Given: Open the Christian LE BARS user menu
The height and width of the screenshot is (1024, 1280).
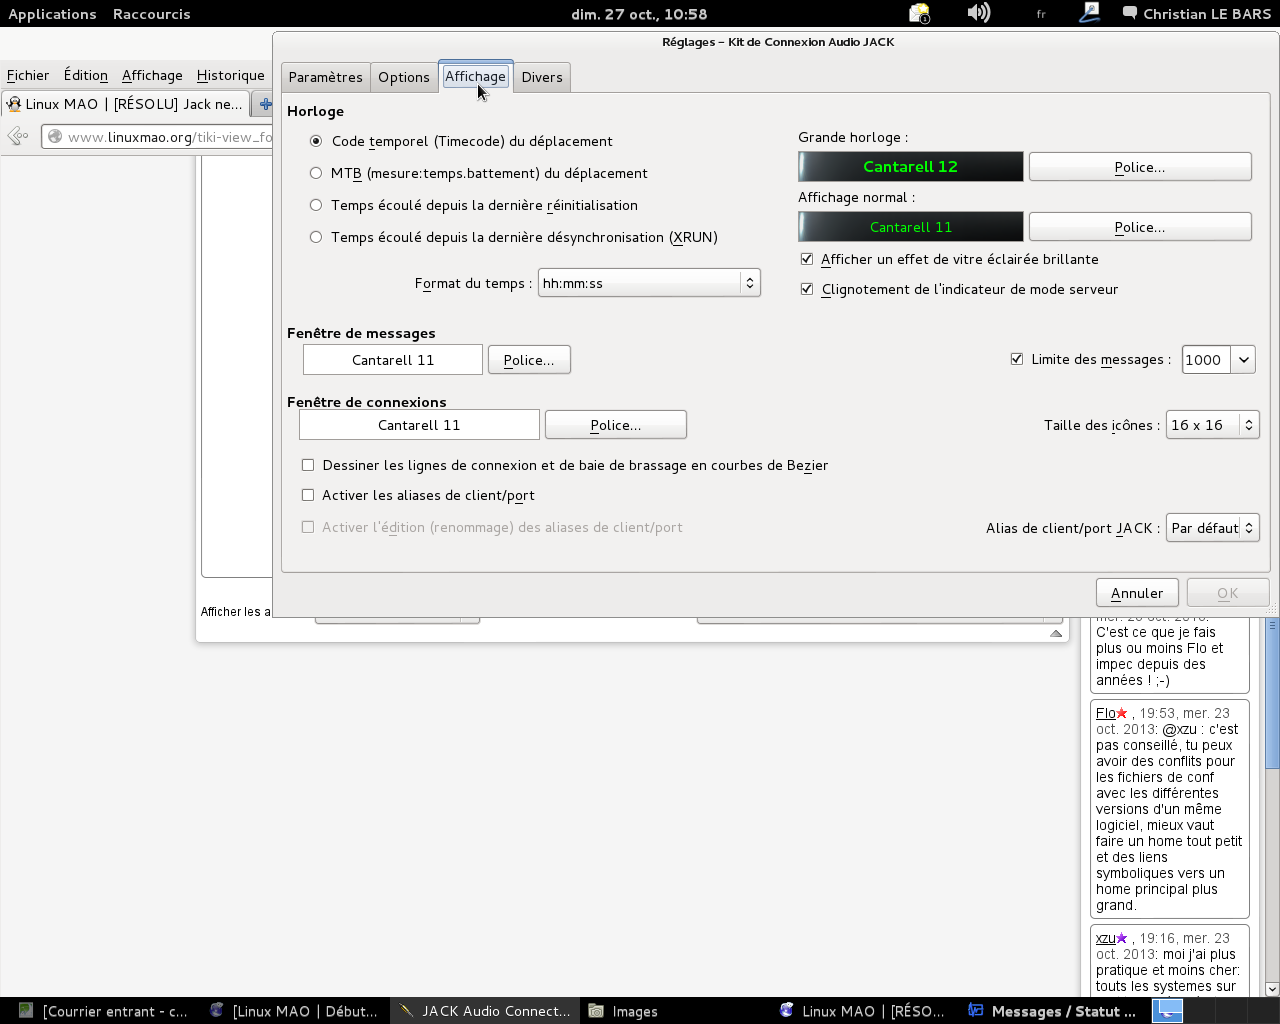Looking at the screenshot, I should 1207,14.
